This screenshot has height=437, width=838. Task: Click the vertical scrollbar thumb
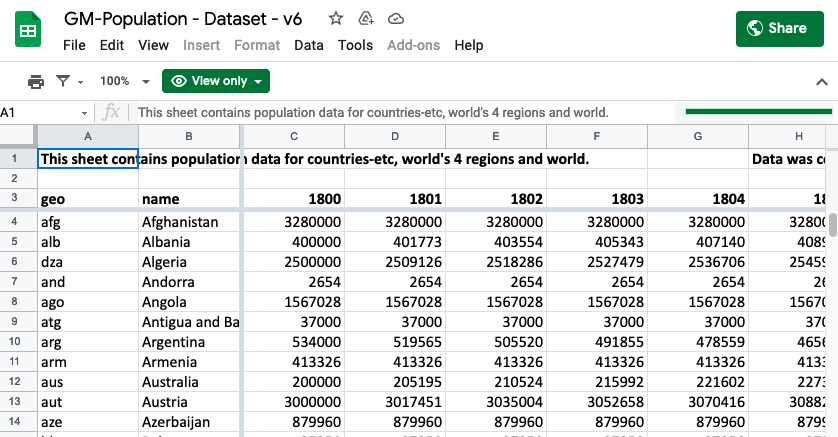coord(832,225)
